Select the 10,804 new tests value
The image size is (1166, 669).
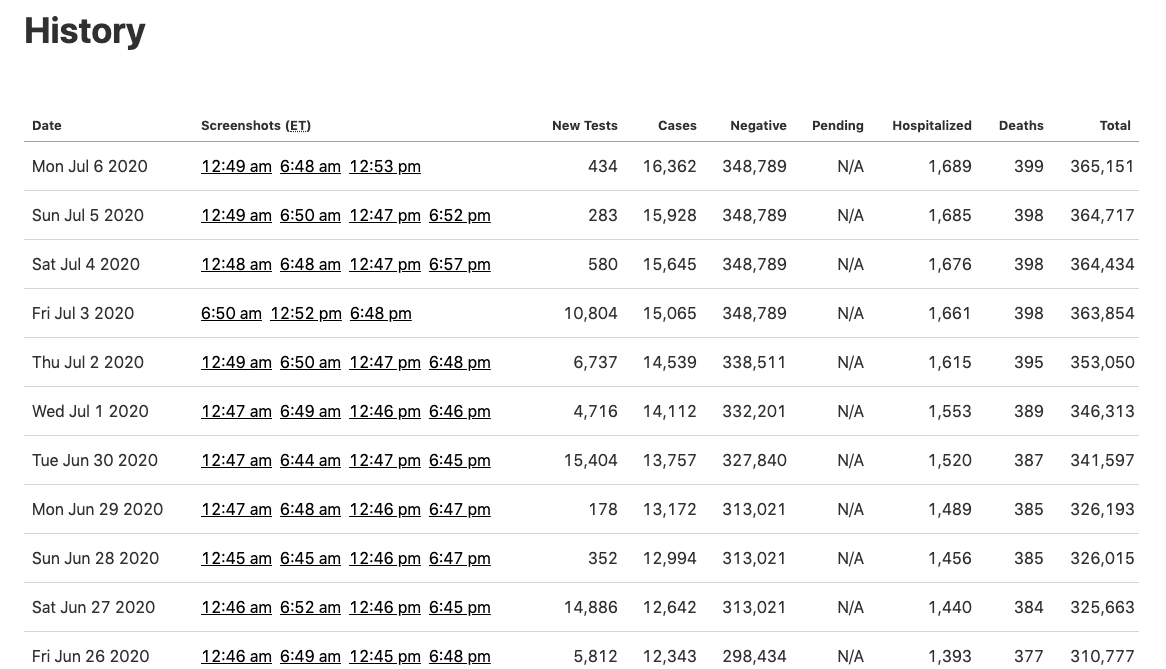point(590,314)
